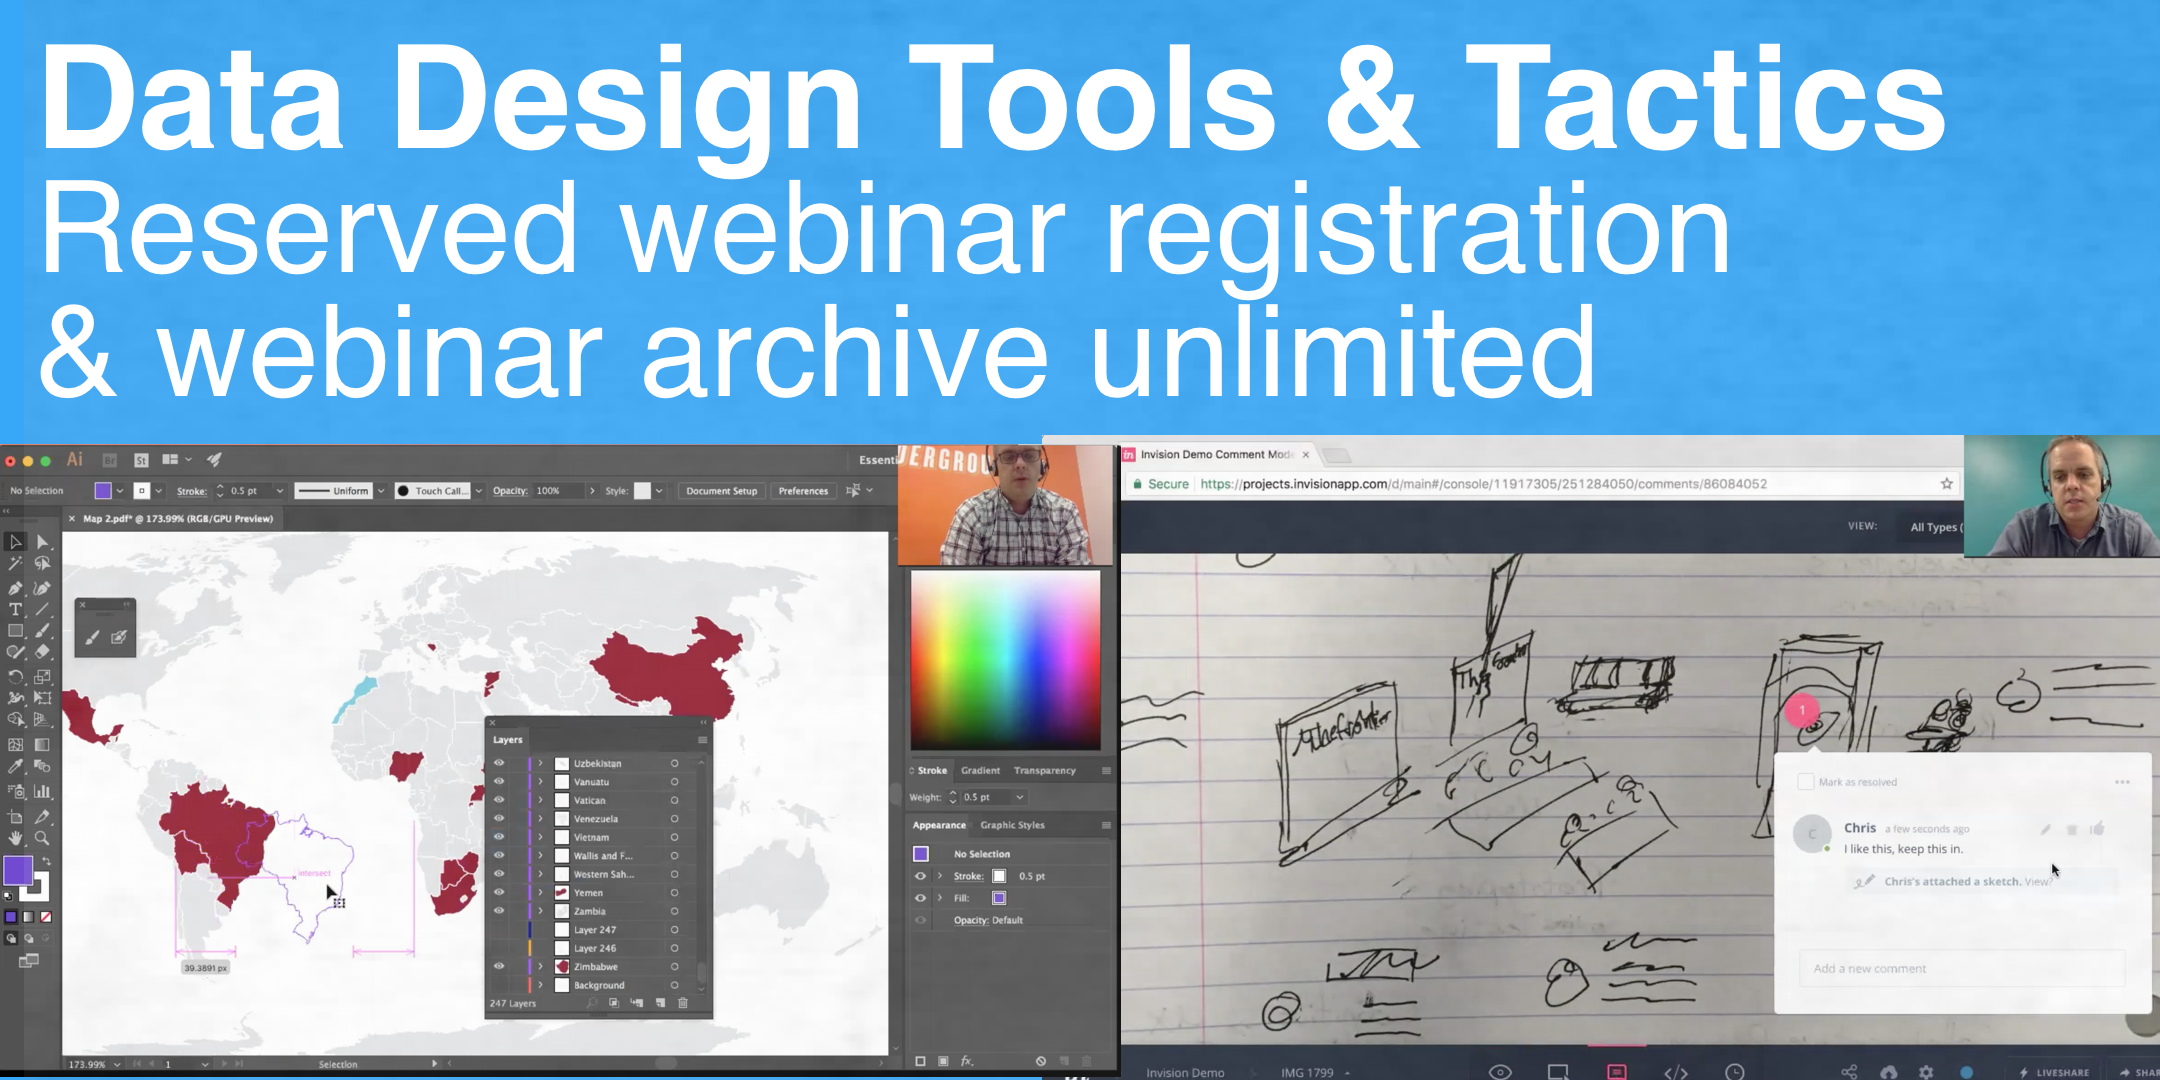Select the Eraser tool
Viewport: 2160px width, 1080px height.
pyautogui.click(x=42, y=652)
